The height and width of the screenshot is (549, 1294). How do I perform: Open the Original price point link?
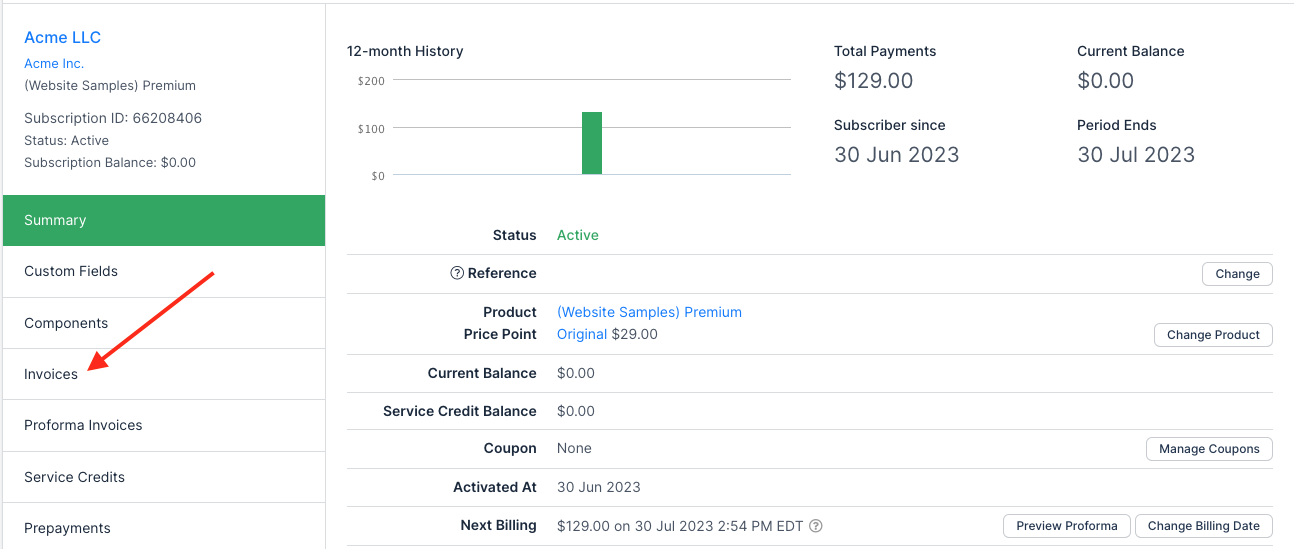[581, 334]
